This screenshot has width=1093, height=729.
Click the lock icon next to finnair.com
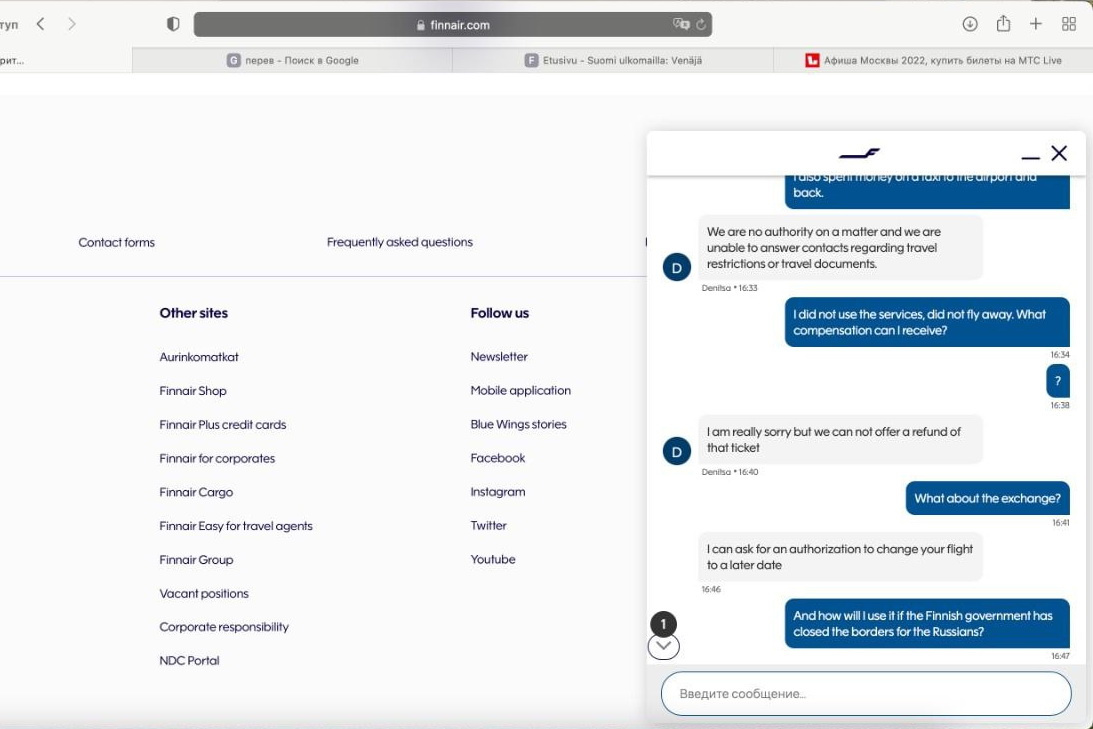pyautogui.click(x=420, y=25)
